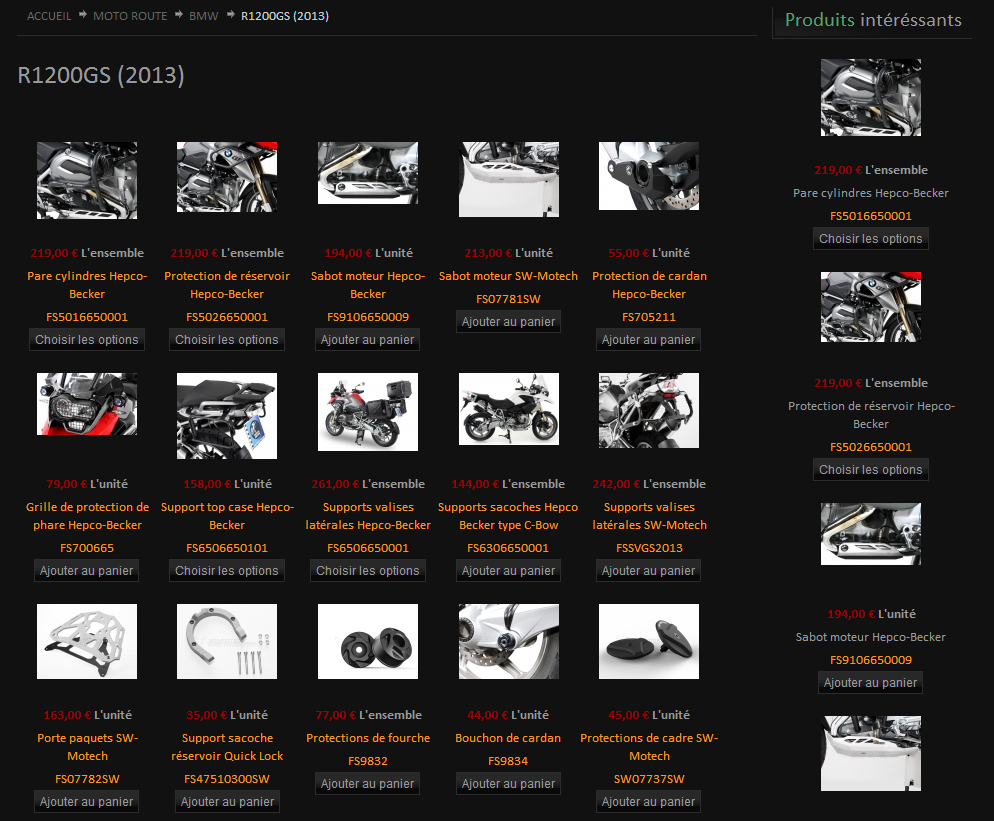This screenshot has height=821, width=994.
Task: Open sidebar Protection de réservoir image
Action: (x=870, y=307)
